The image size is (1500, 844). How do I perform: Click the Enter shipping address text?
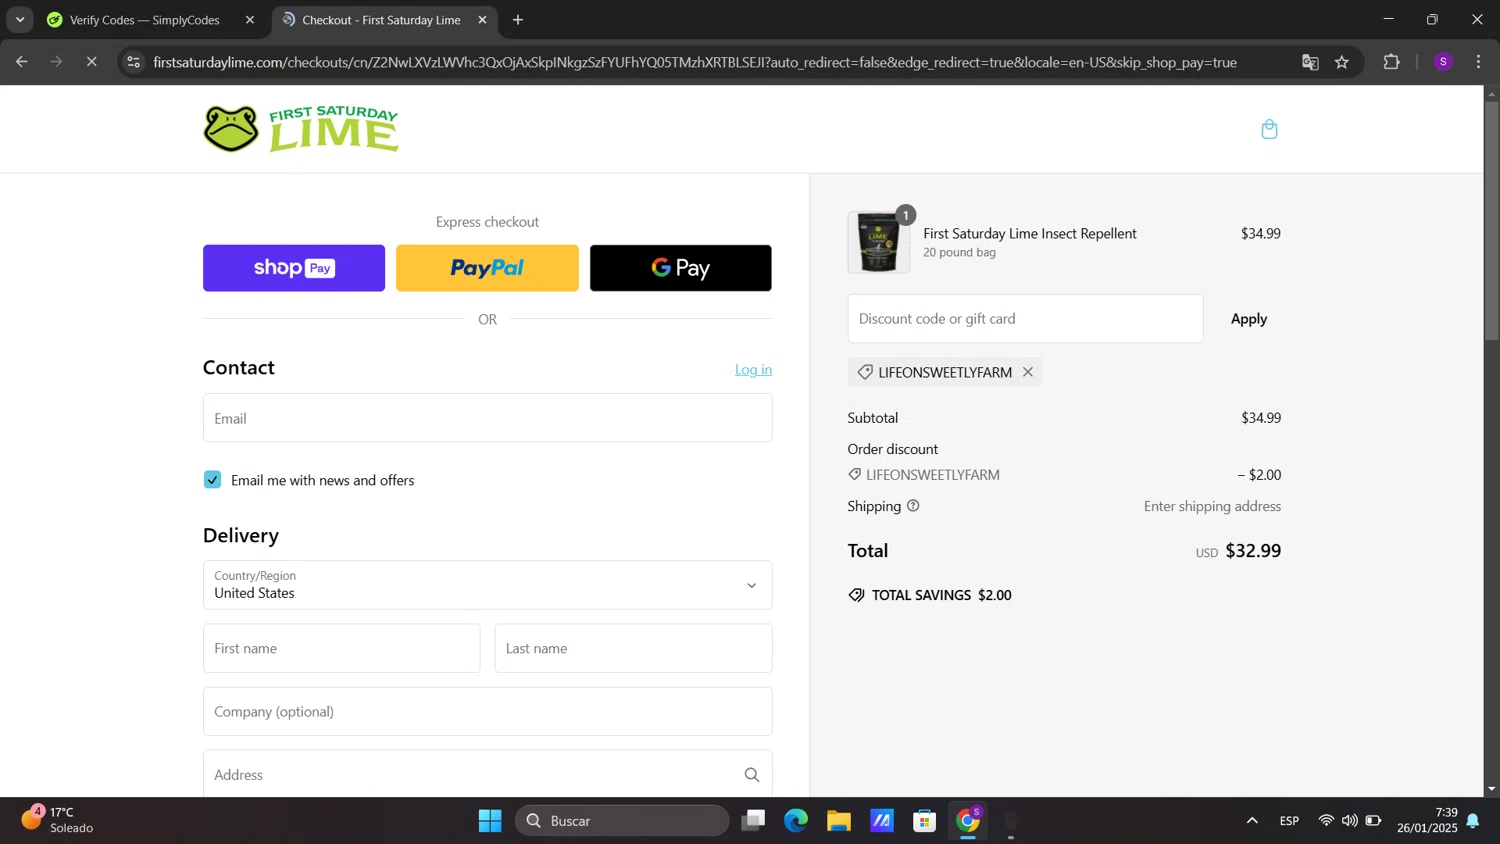1212,506
